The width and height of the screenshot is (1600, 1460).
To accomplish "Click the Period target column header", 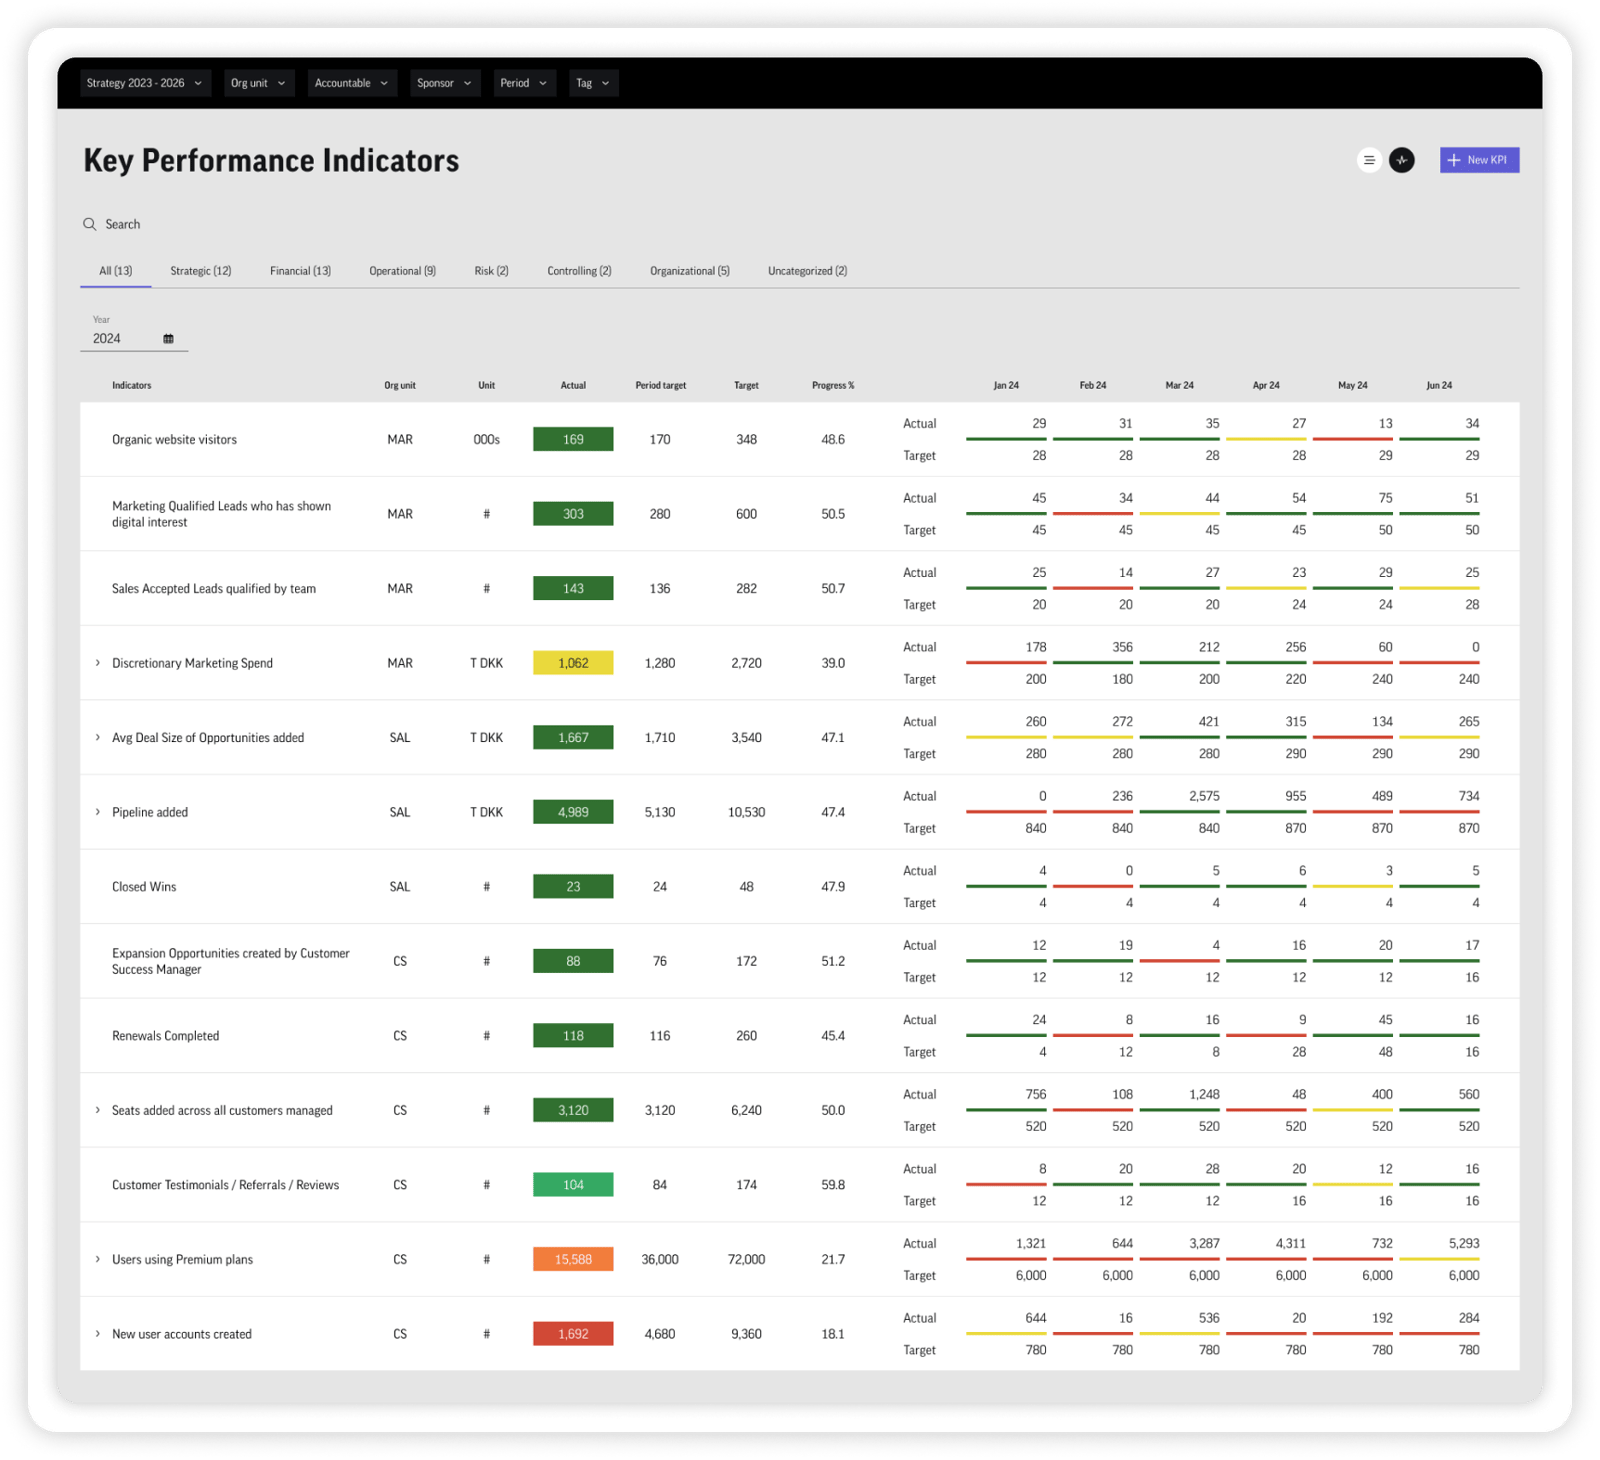I will (660, 385).
